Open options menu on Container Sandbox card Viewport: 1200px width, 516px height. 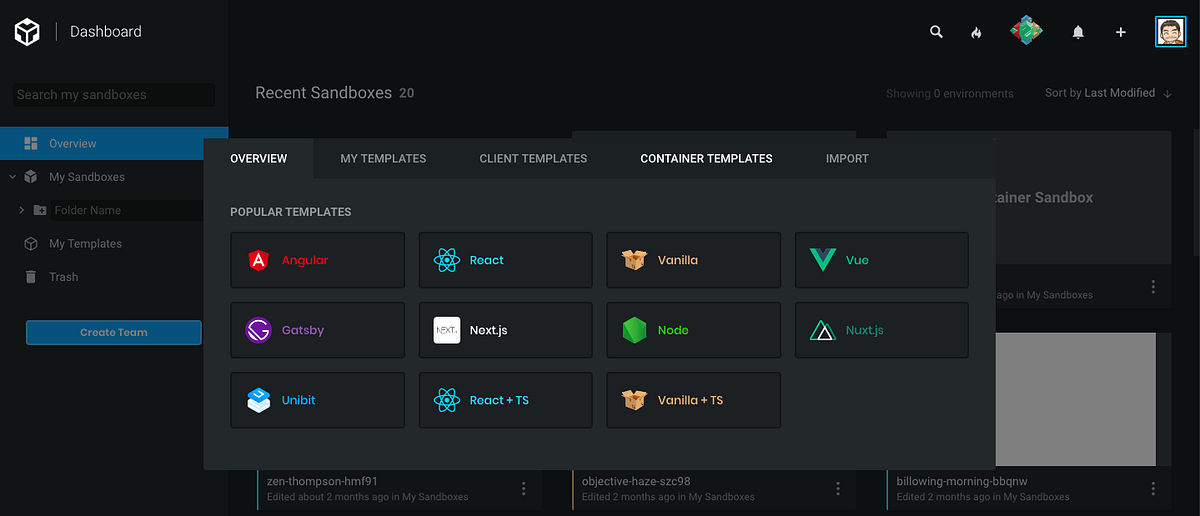pos(1153,287)
